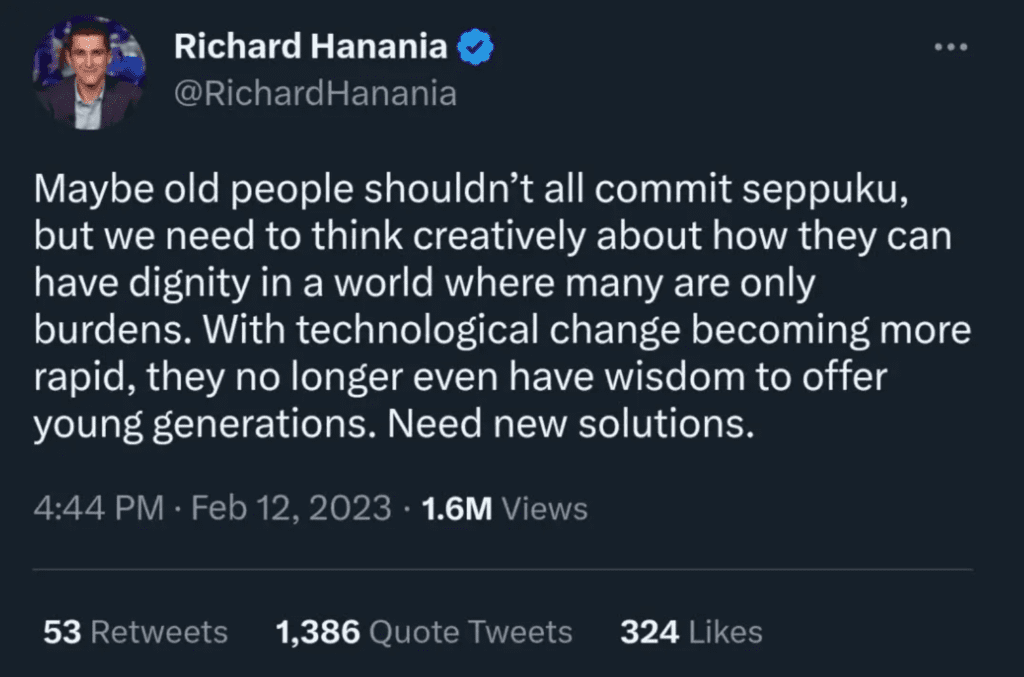Click the 4:44 PM timestamp
Image resolution: width=1024 pixels, height=677 pixels.
[98, 508]
